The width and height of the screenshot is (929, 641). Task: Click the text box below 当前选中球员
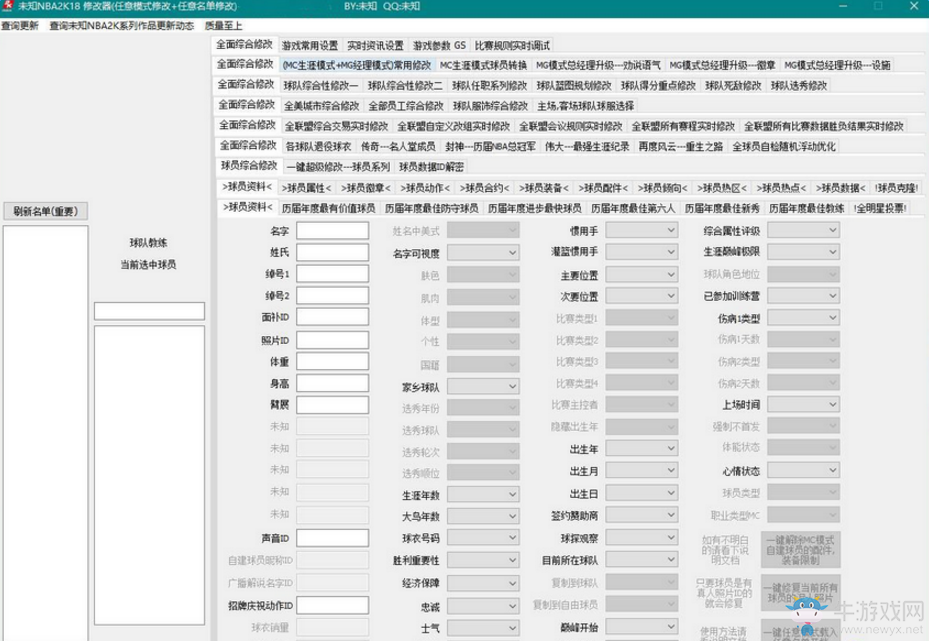coord(149,311)
